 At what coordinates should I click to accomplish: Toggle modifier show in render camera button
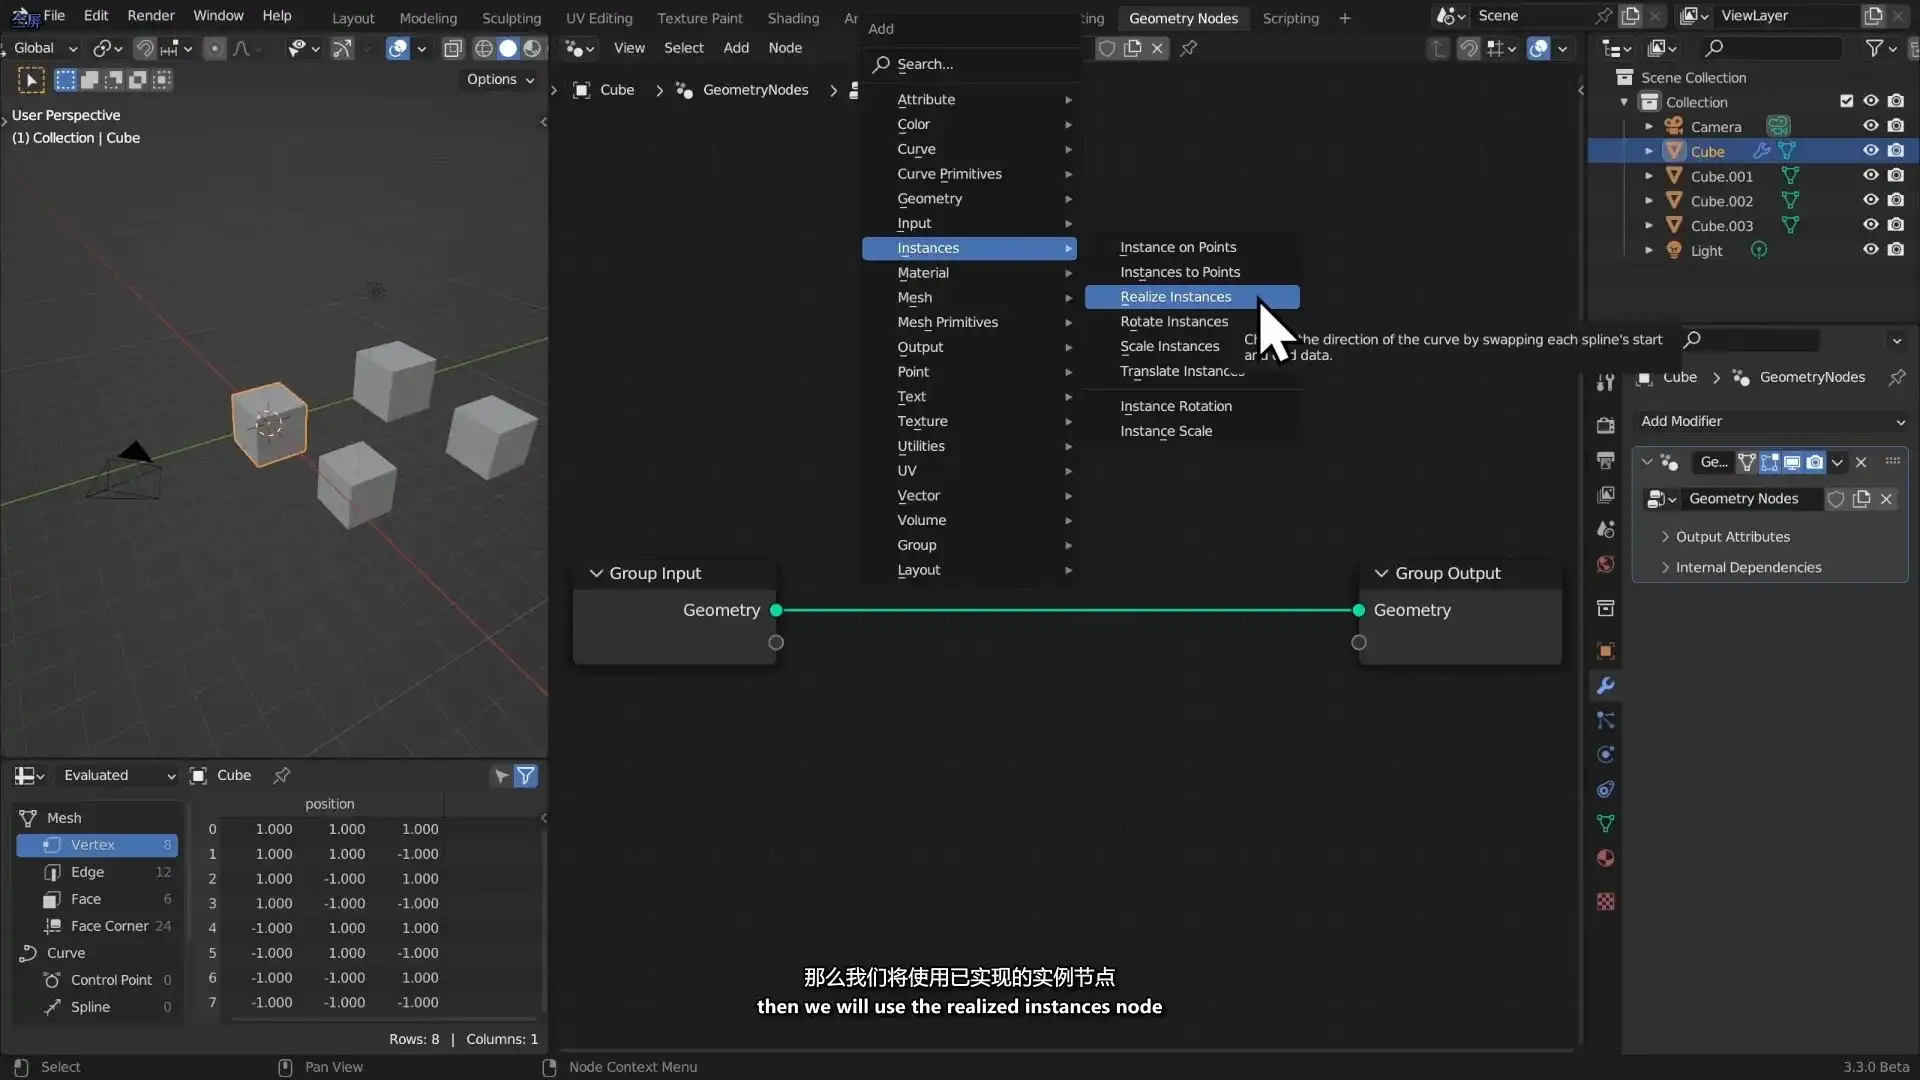coord(1814,462)
